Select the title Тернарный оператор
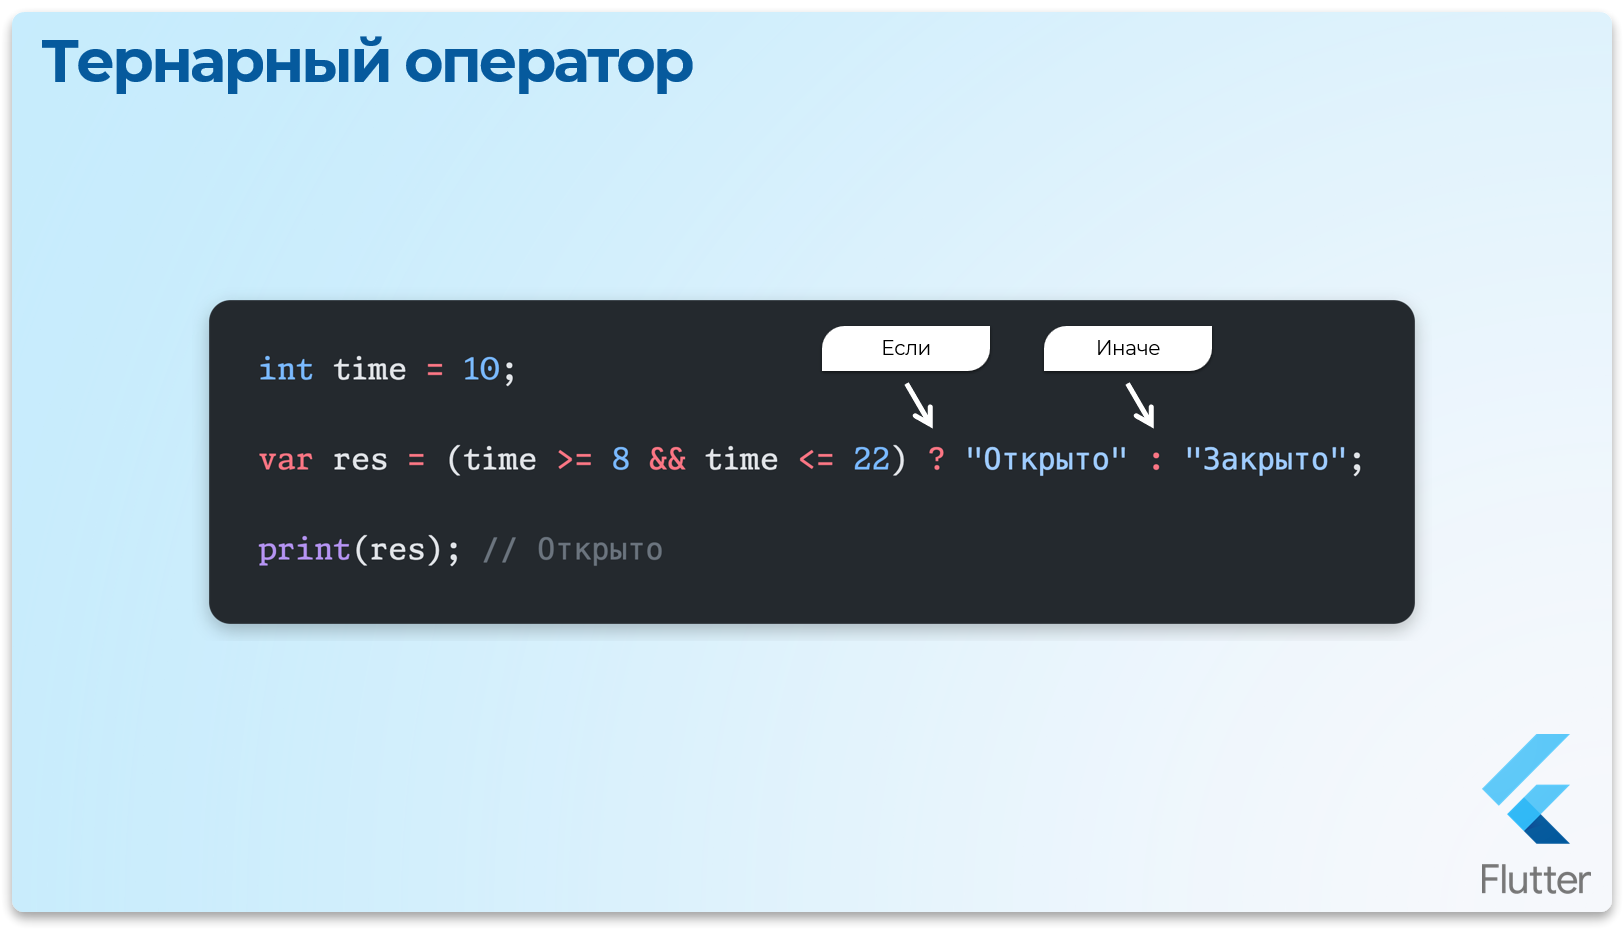 [367, 62]
